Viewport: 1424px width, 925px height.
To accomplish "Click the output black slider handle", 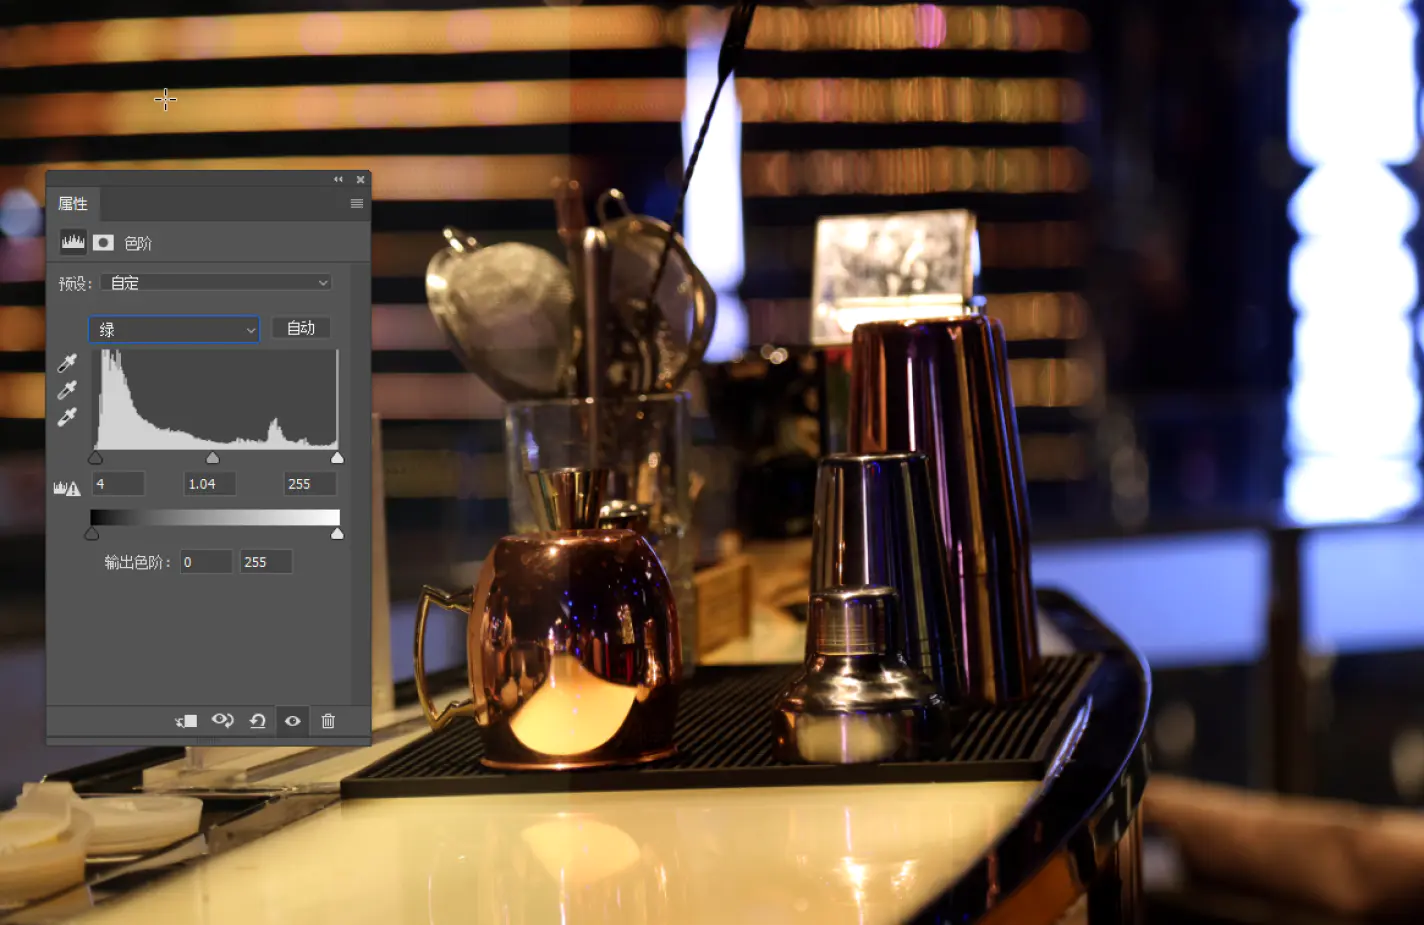I will [x=92, y=534].
